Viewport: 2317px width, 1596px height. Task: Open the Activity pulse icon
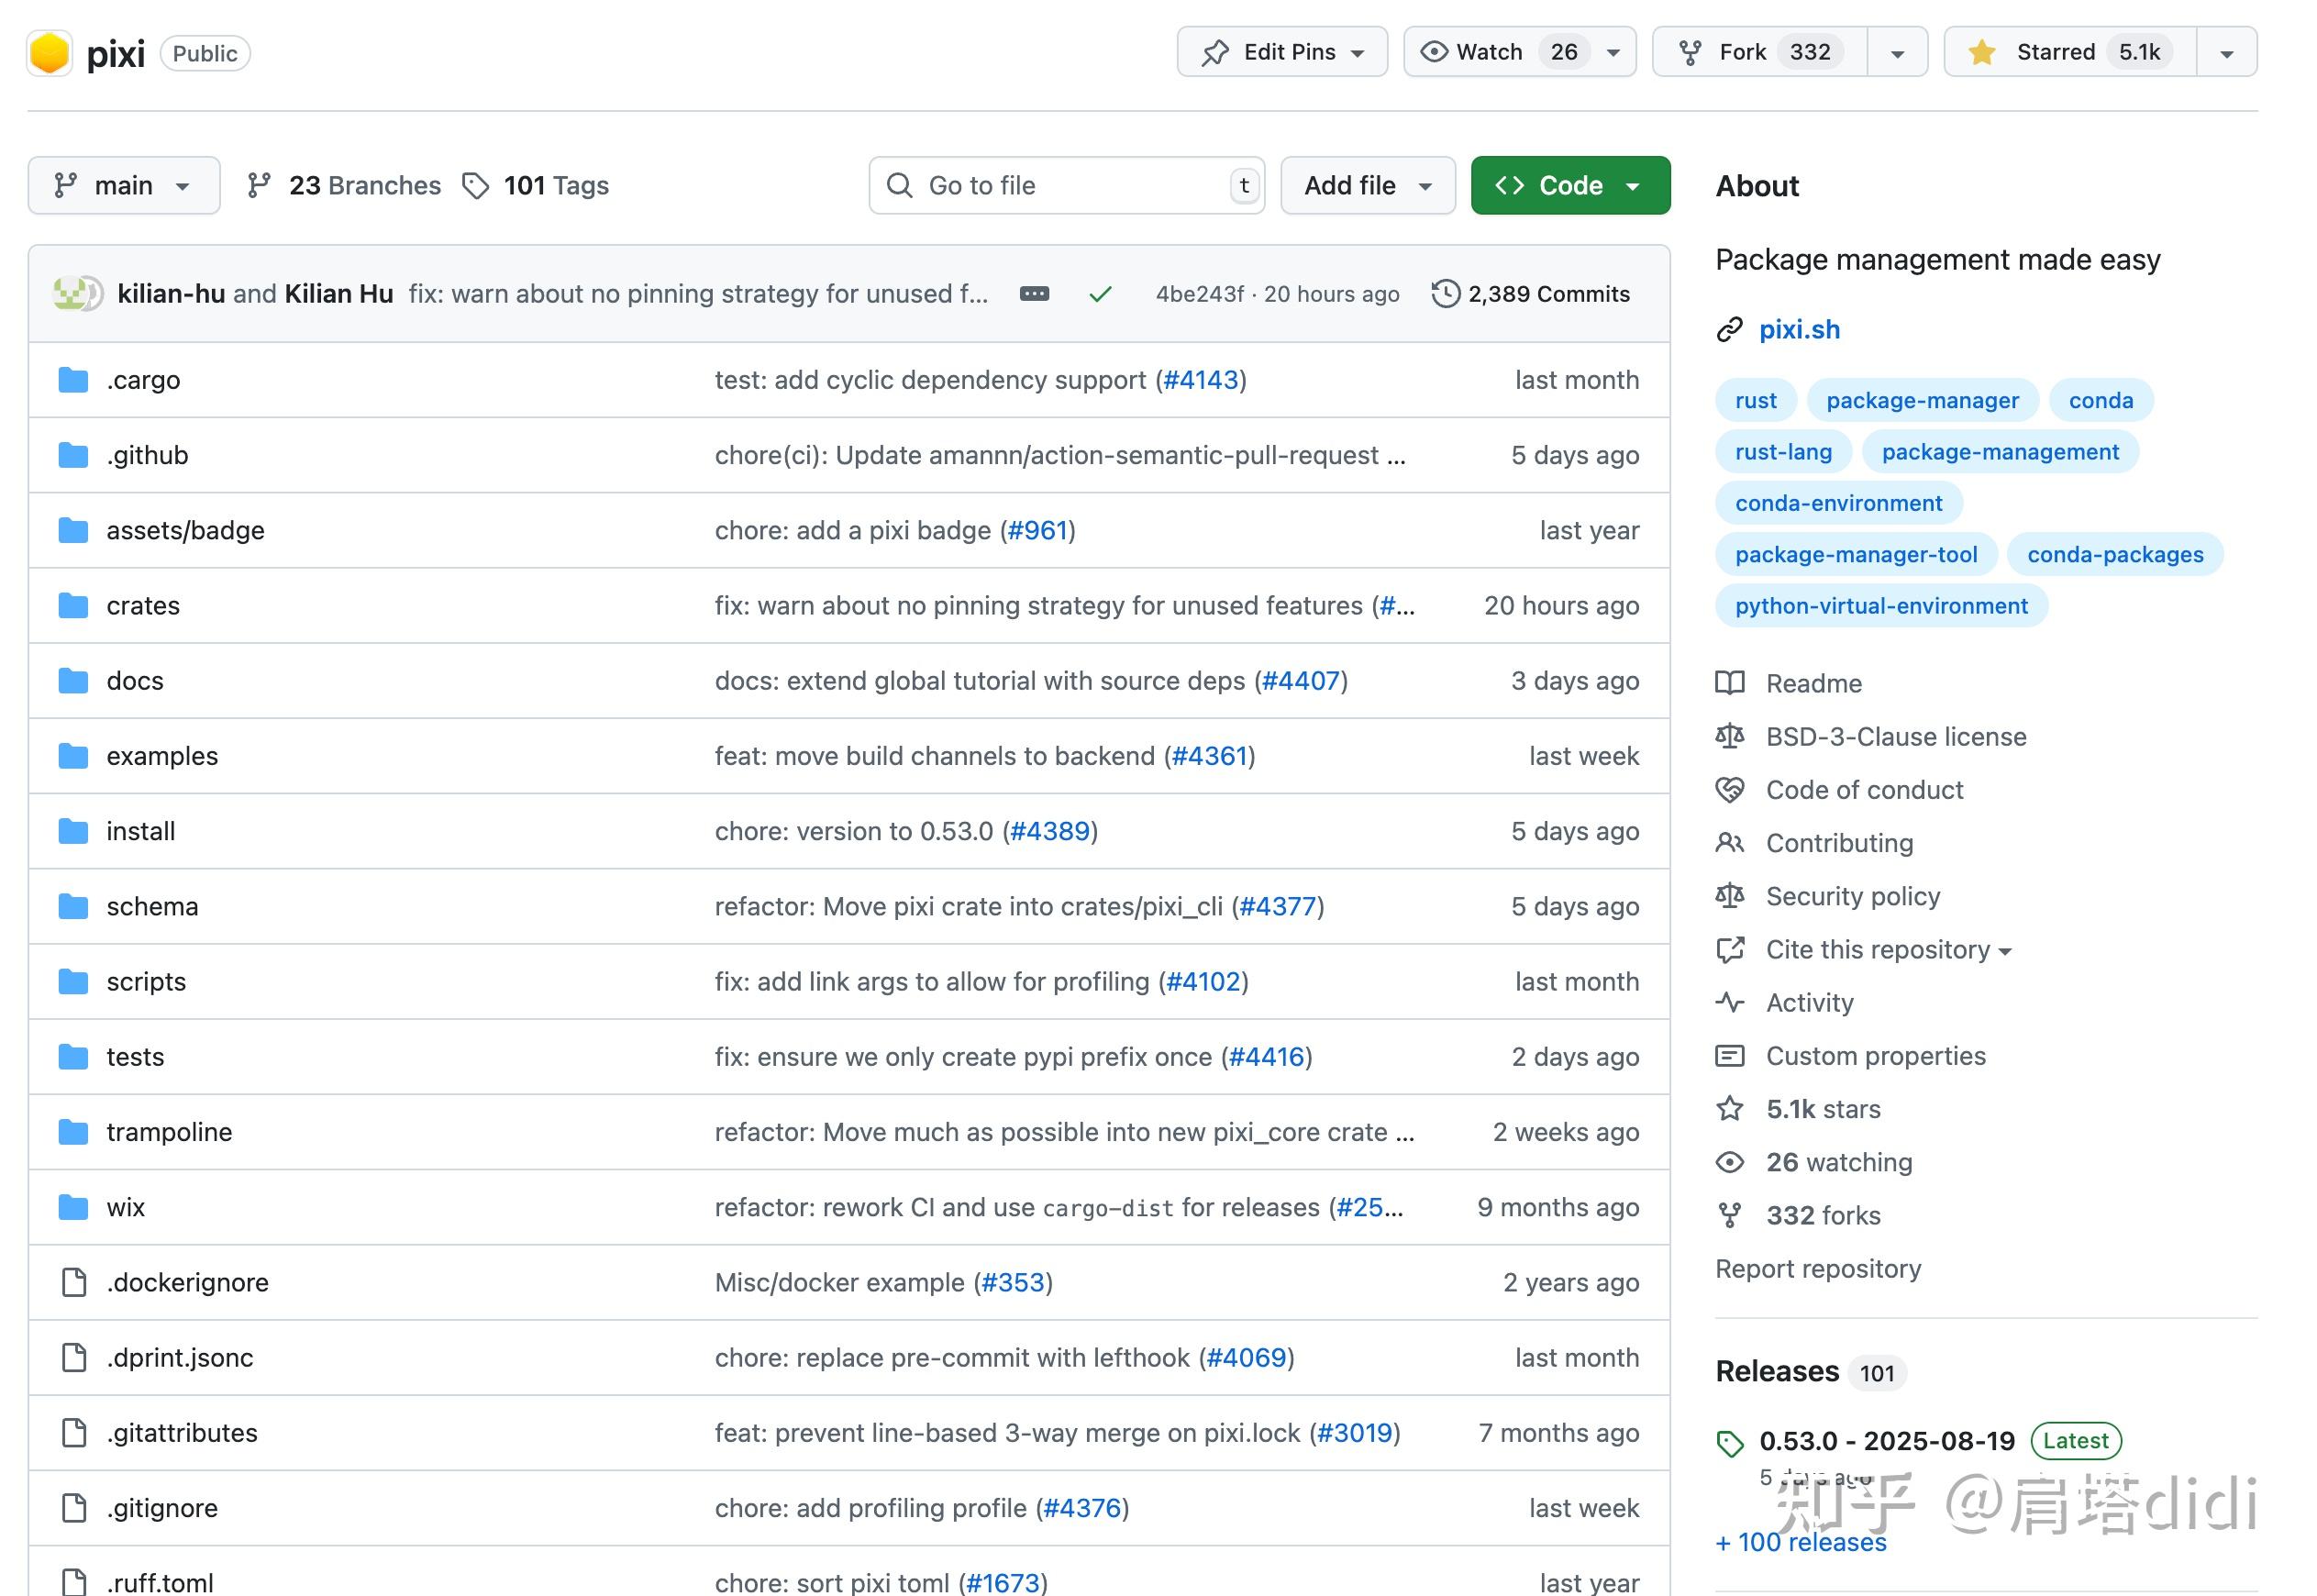pyautogui.click(x=1729, y=1002)
